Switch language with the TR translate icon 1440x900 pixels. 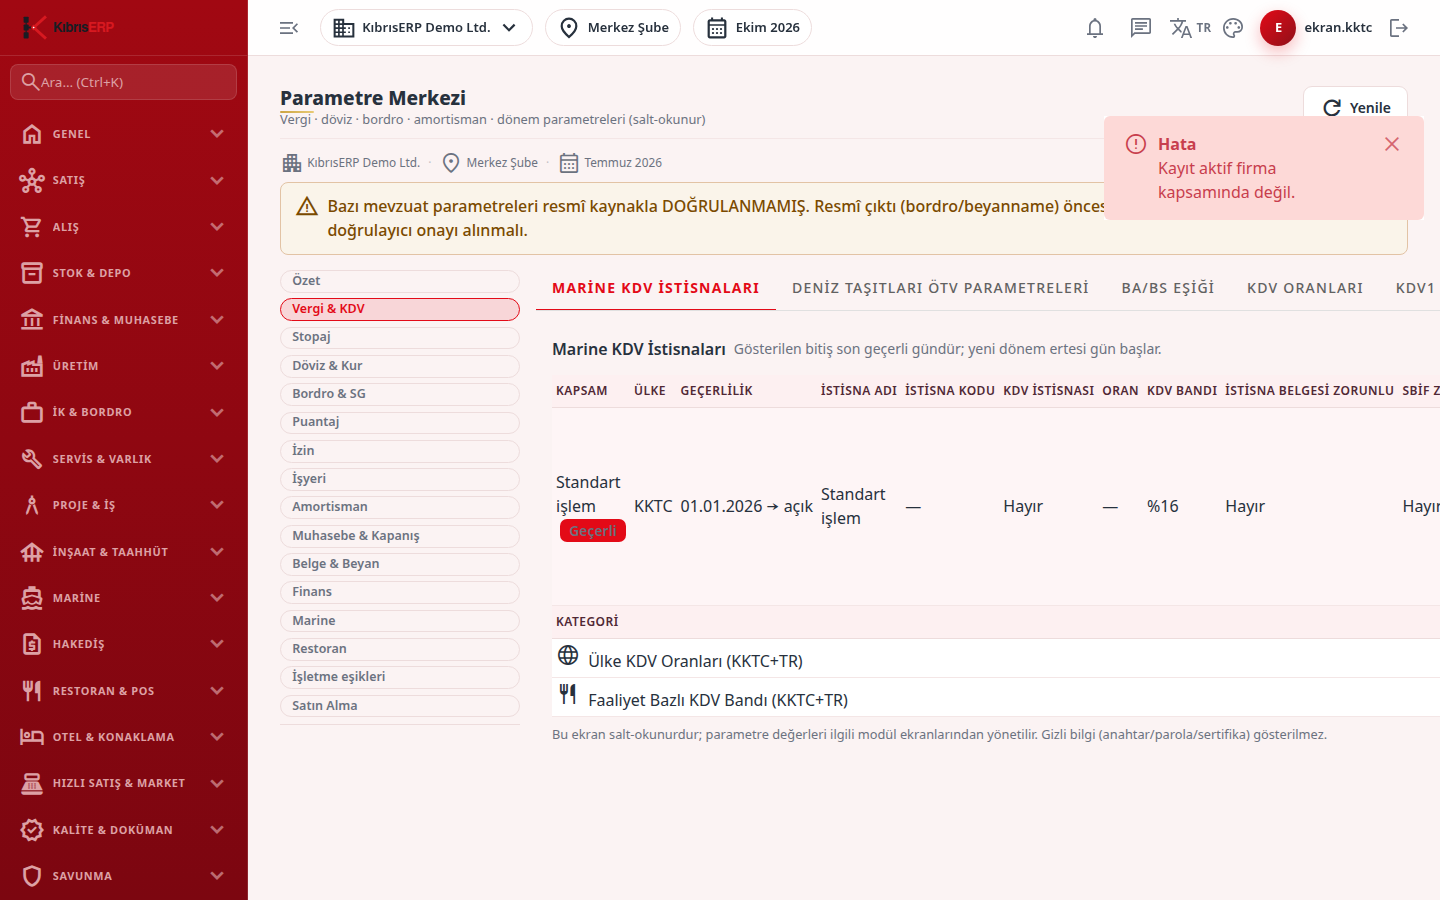[x=1190, y=28]
